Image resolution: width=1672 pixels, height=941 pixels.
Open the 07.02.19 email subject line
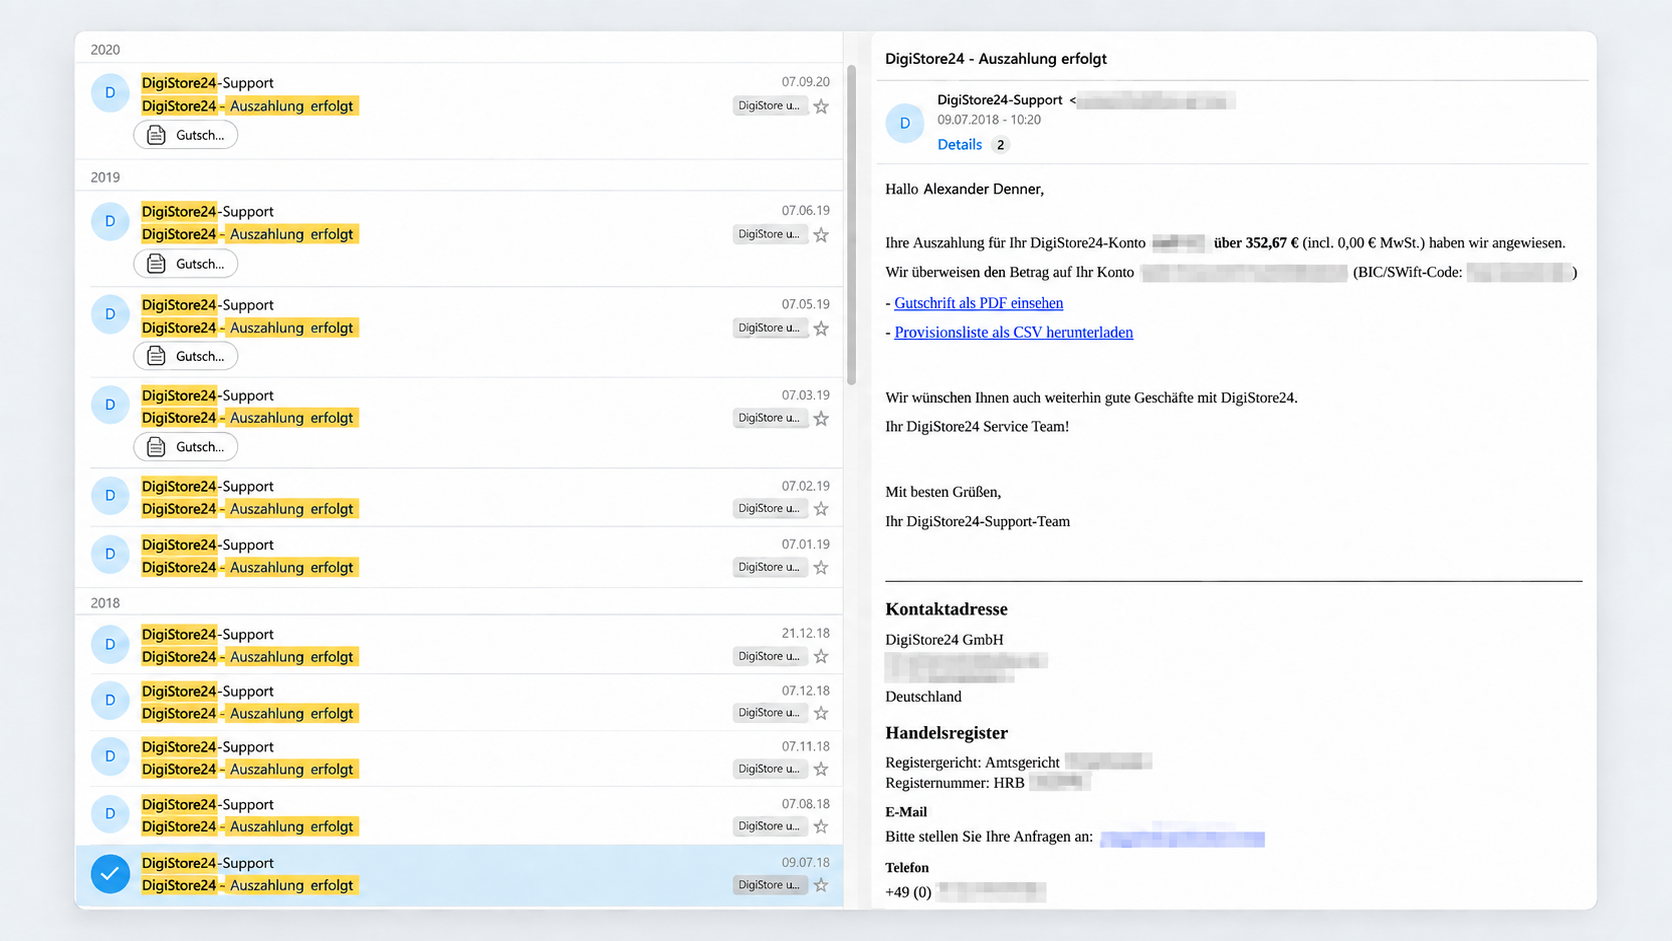(x=248, y=509)
